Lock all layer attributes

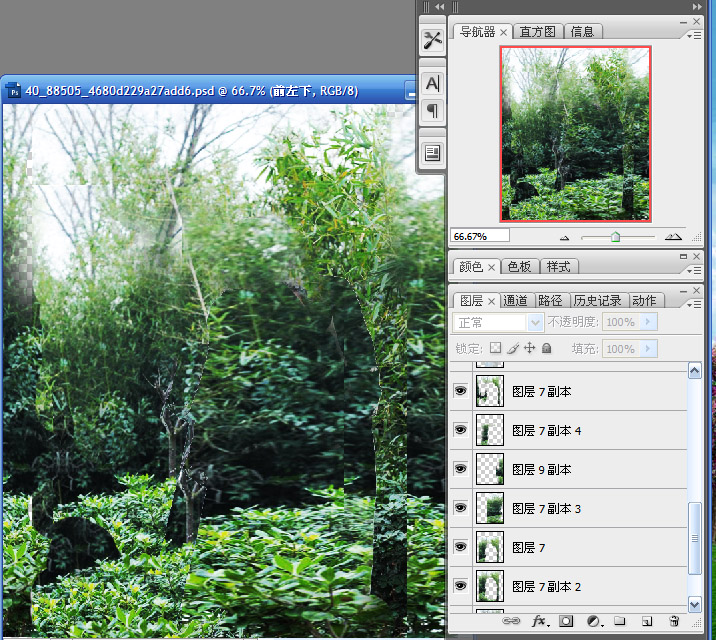point(546,348)
